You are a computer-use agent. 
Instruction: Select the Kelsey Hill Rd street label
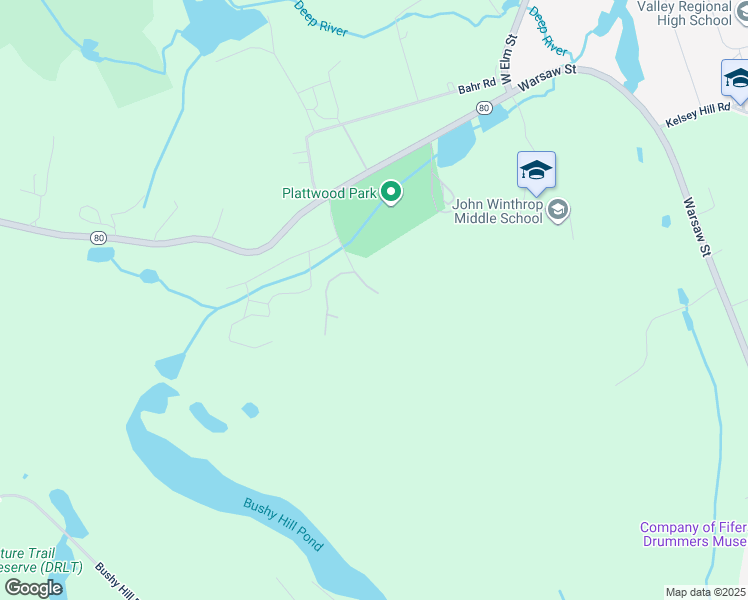coord(697,115)
